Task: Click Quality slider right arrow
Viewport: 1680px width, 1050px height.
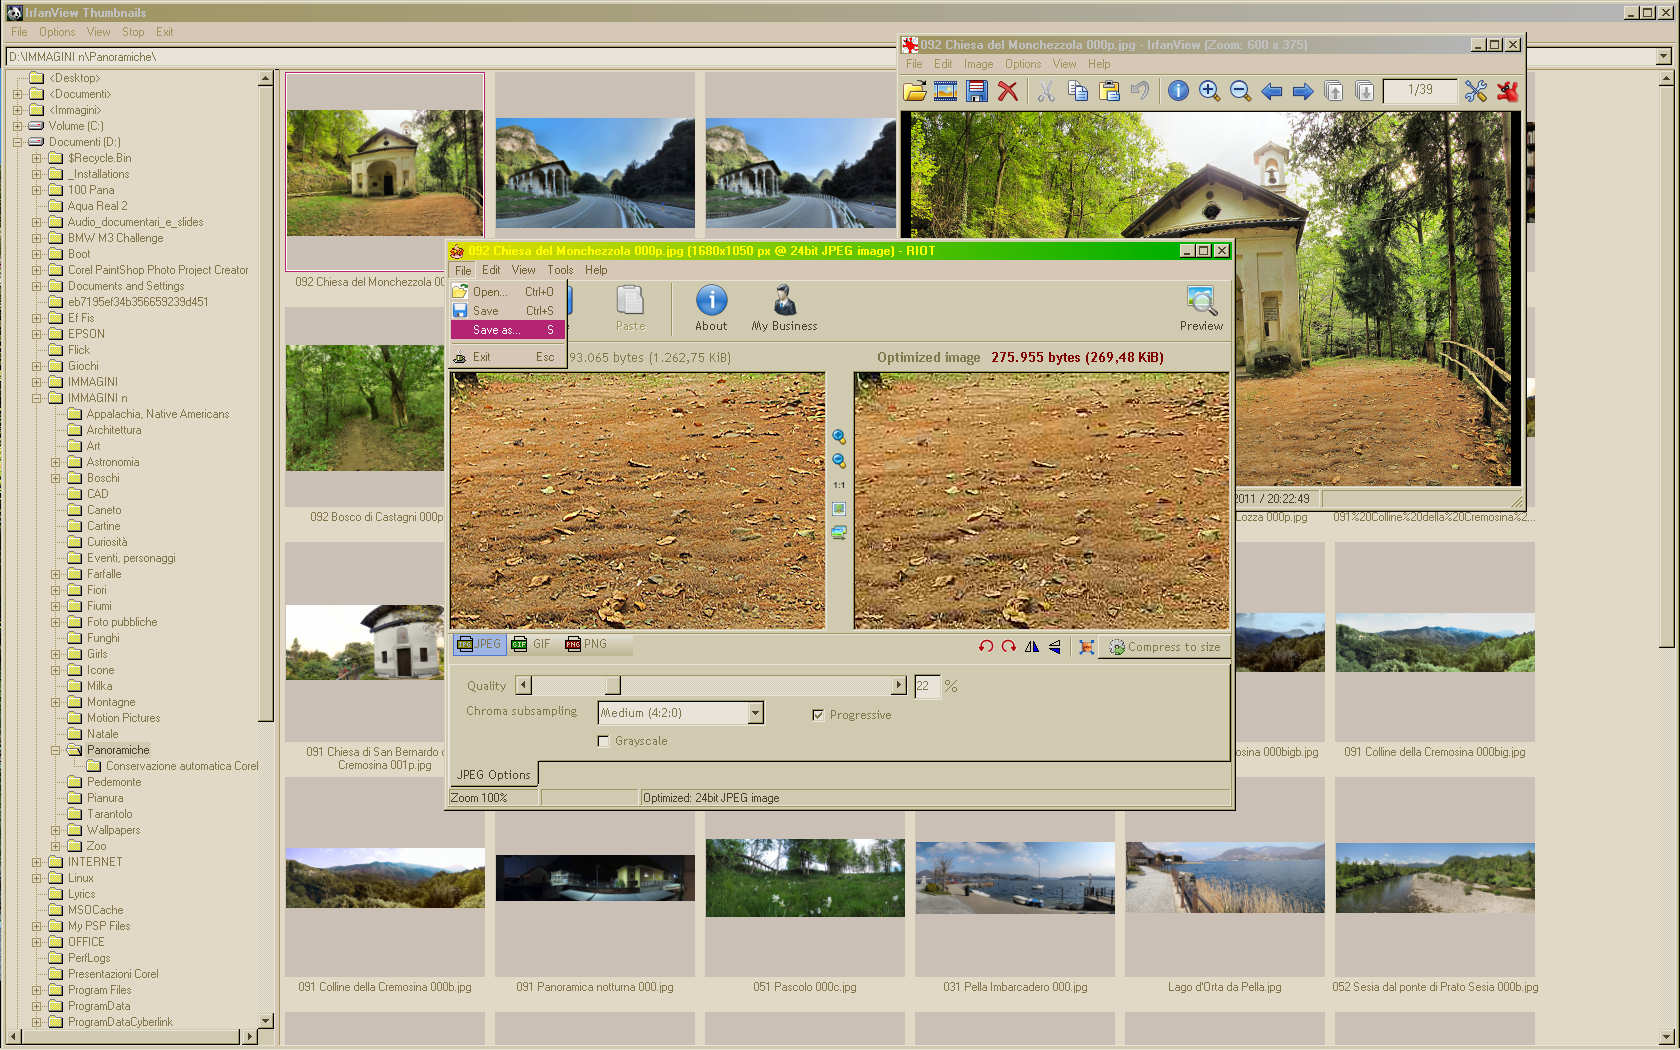Action: (x=898, y=685)
